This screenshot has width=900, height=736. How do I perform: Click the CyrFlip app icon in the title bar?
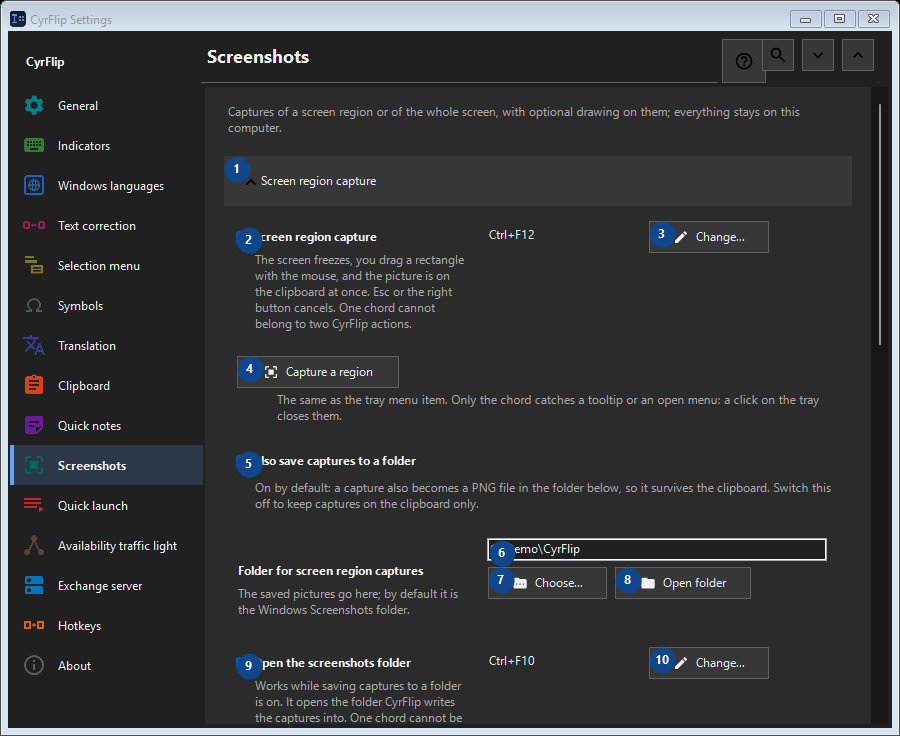click(18, 19)
